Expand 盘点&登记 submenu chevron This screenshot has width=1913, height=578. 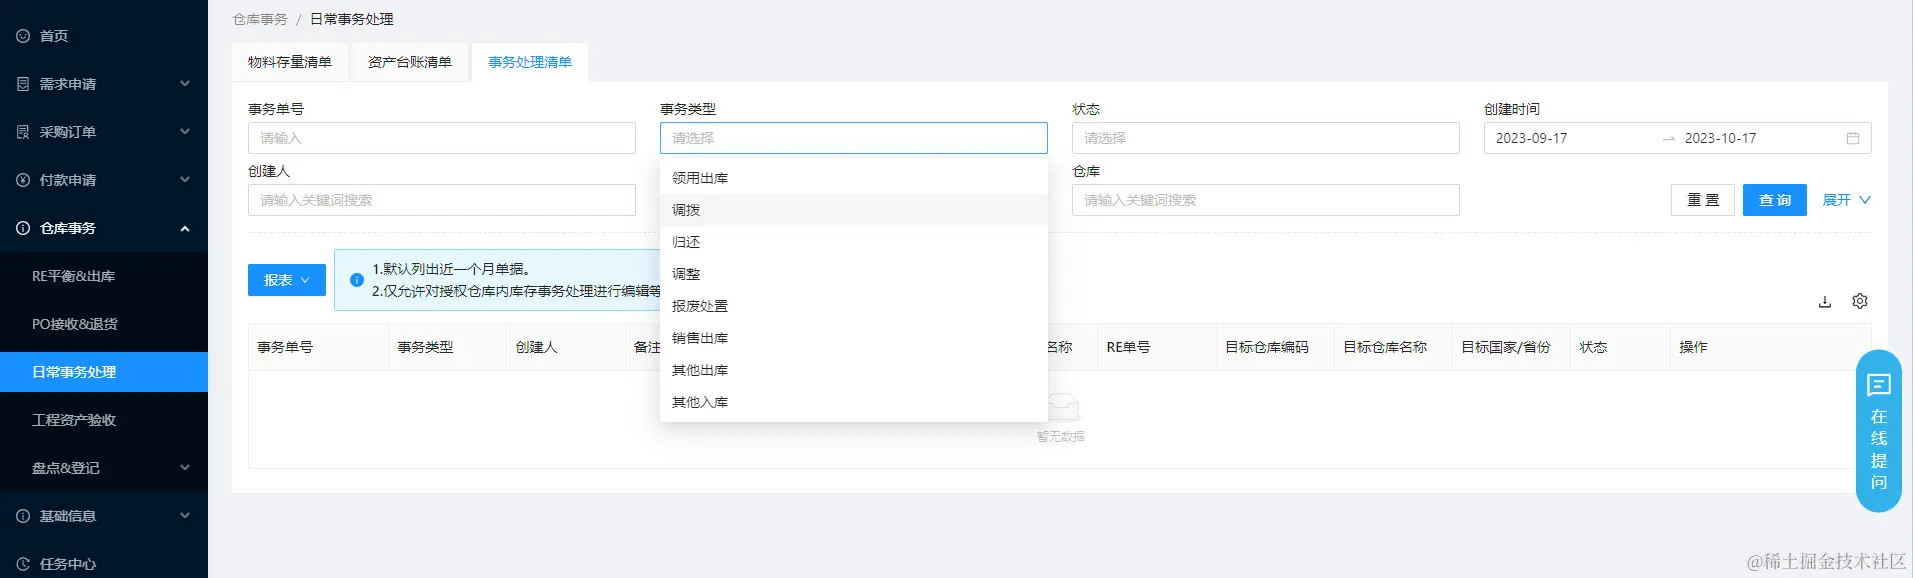point(185,468)
